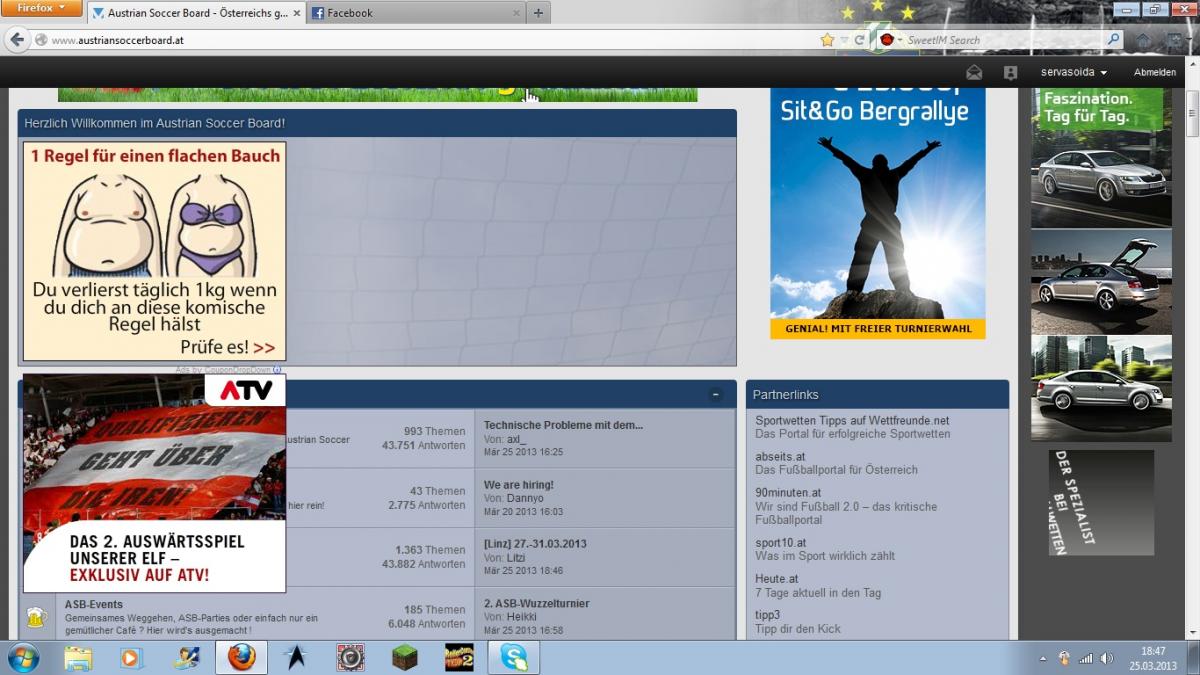Click the 'flachen Bauch' diet ad
1200x675 pixels.
tap(154, 251)
